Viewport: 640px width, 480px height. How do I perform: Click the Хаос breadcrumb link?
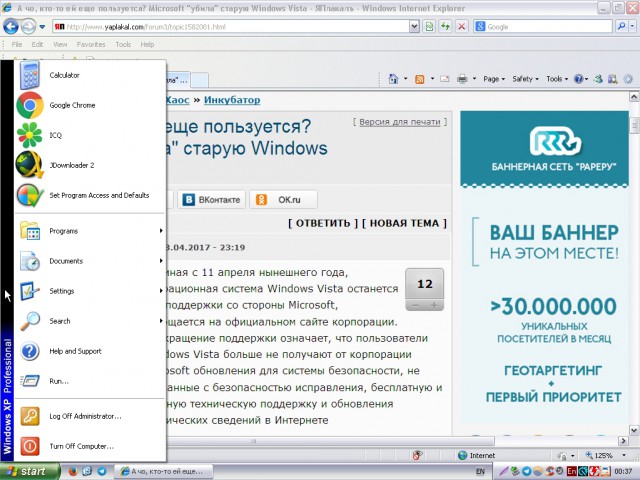pyautogui.click(x=178, y=100)
